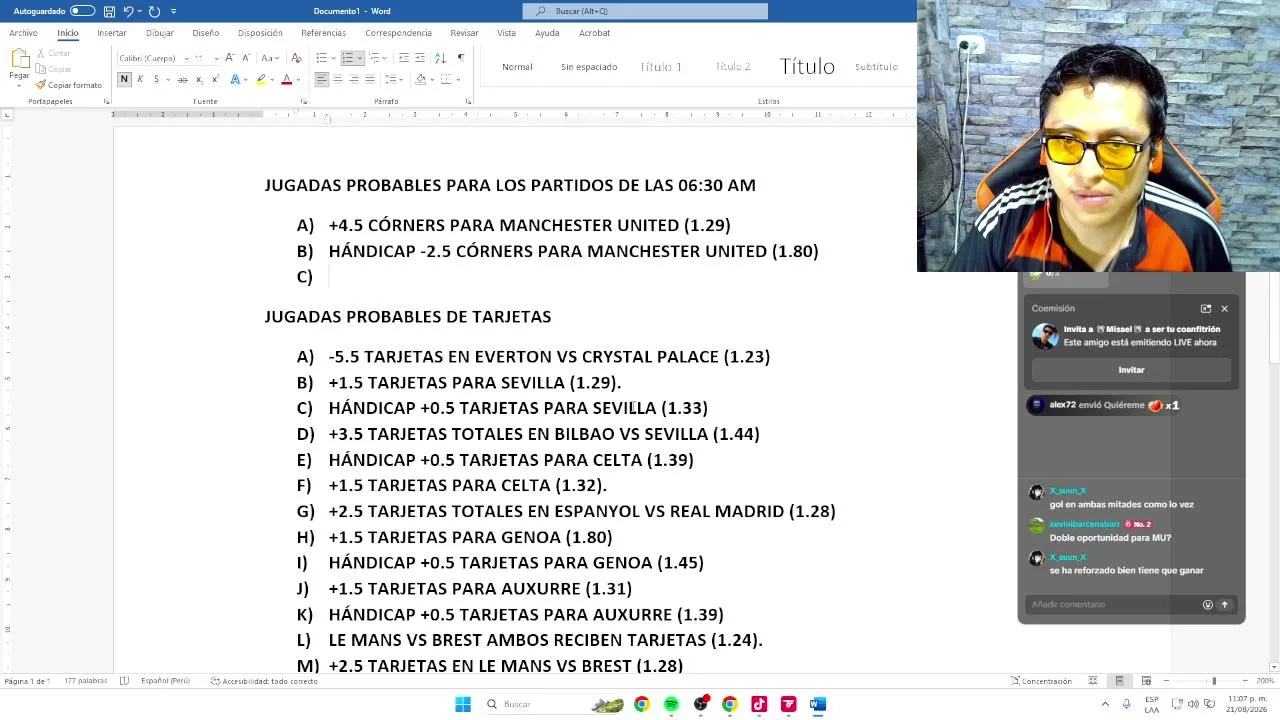Toggle subscript formatting
This screenshot has height=720, width=1280.
(199, 79)
